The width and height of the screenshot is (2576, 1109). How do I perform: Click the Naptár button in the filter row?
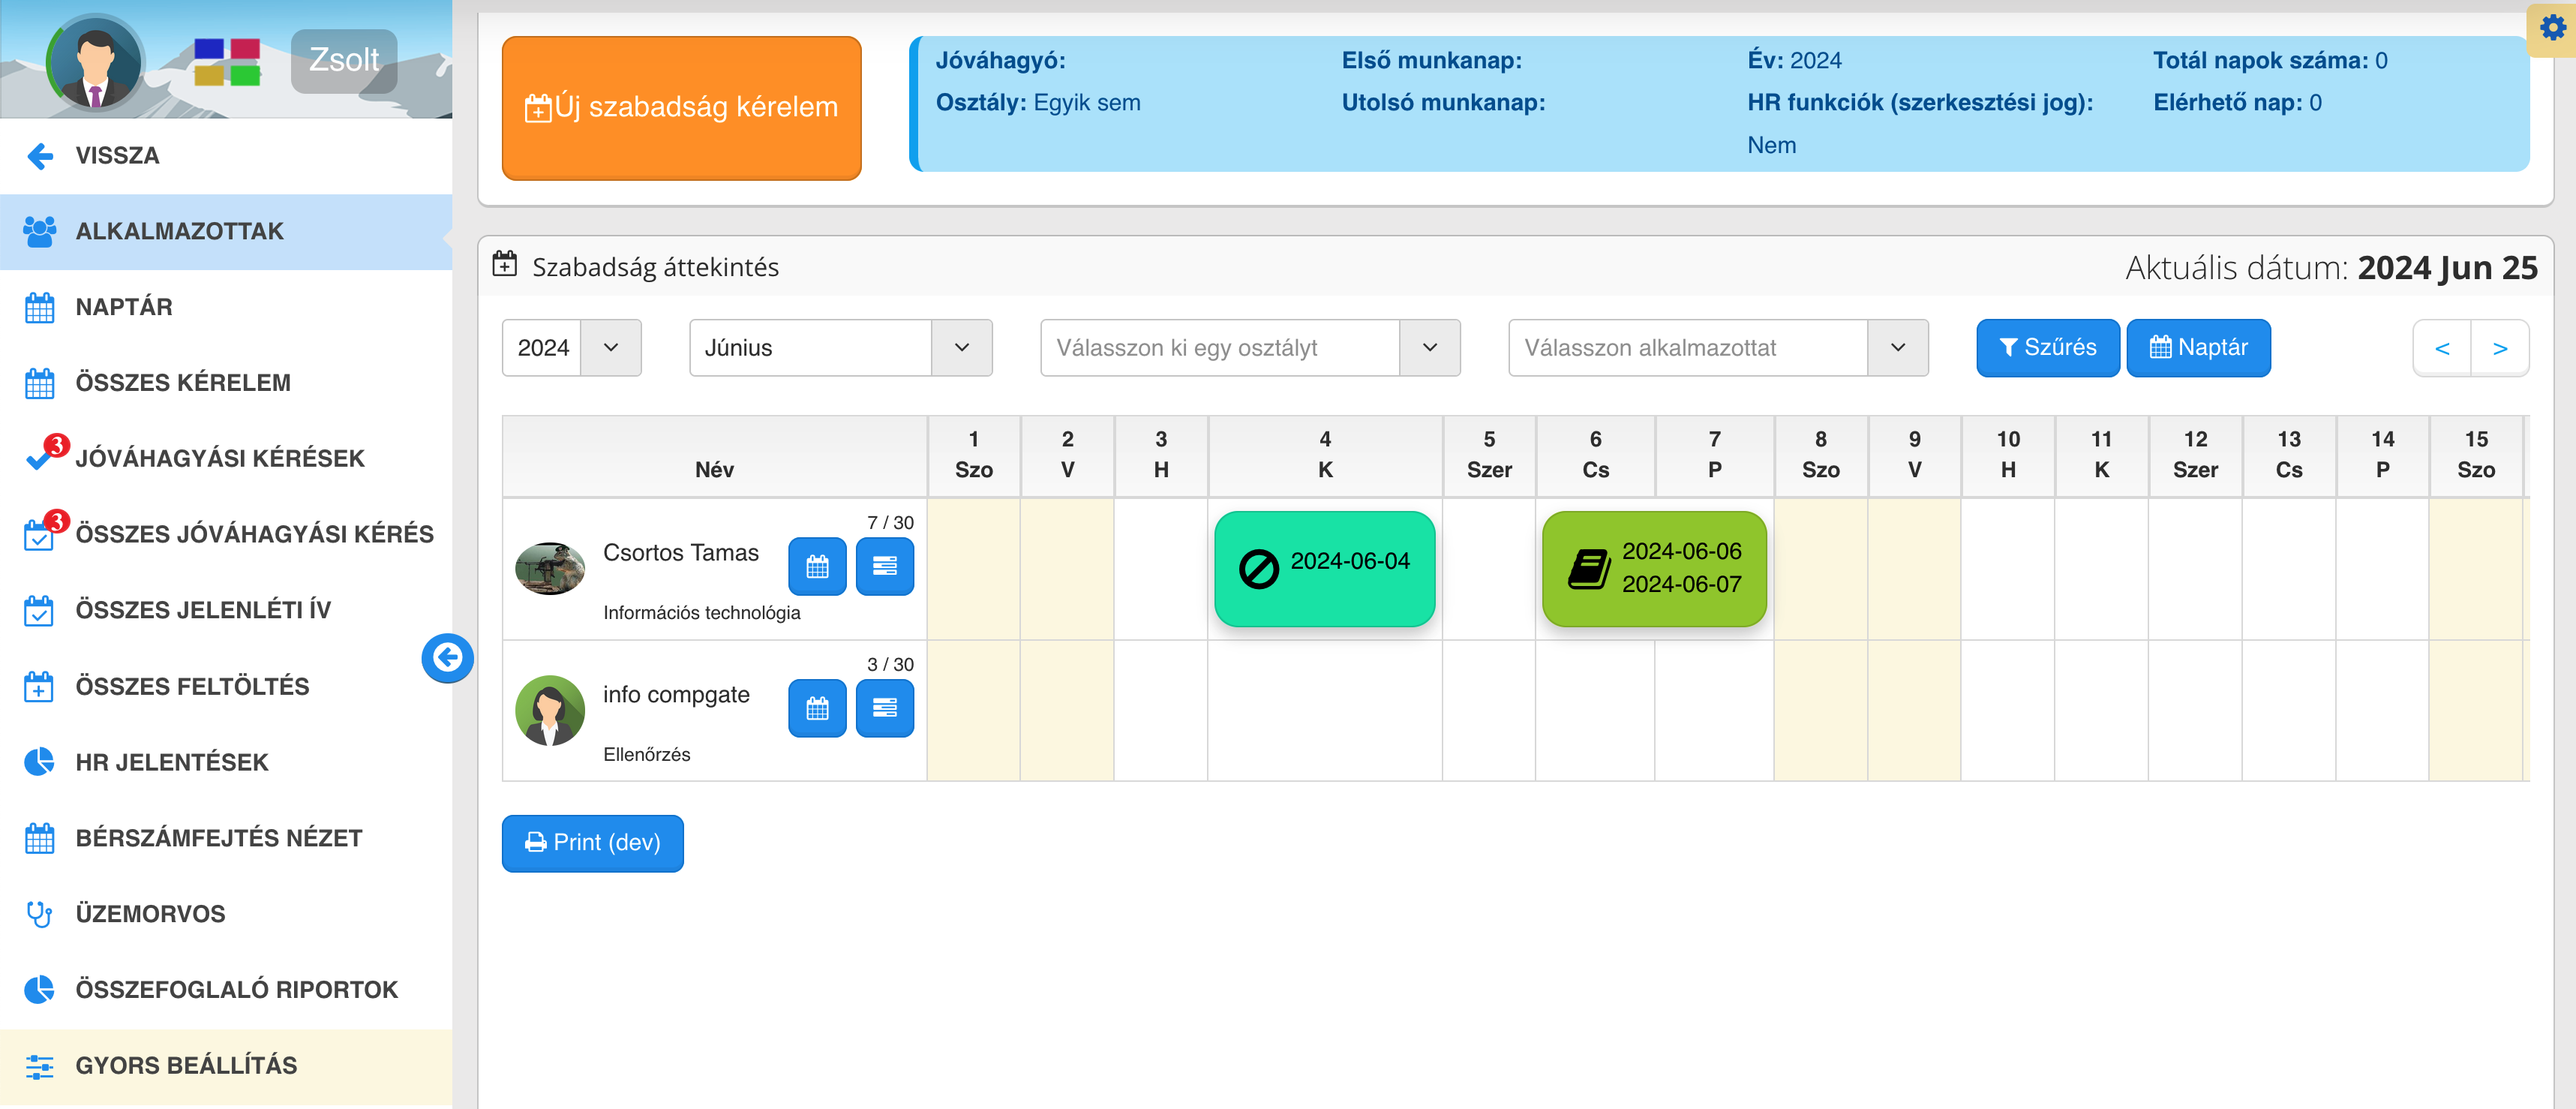coord(2198,348)
